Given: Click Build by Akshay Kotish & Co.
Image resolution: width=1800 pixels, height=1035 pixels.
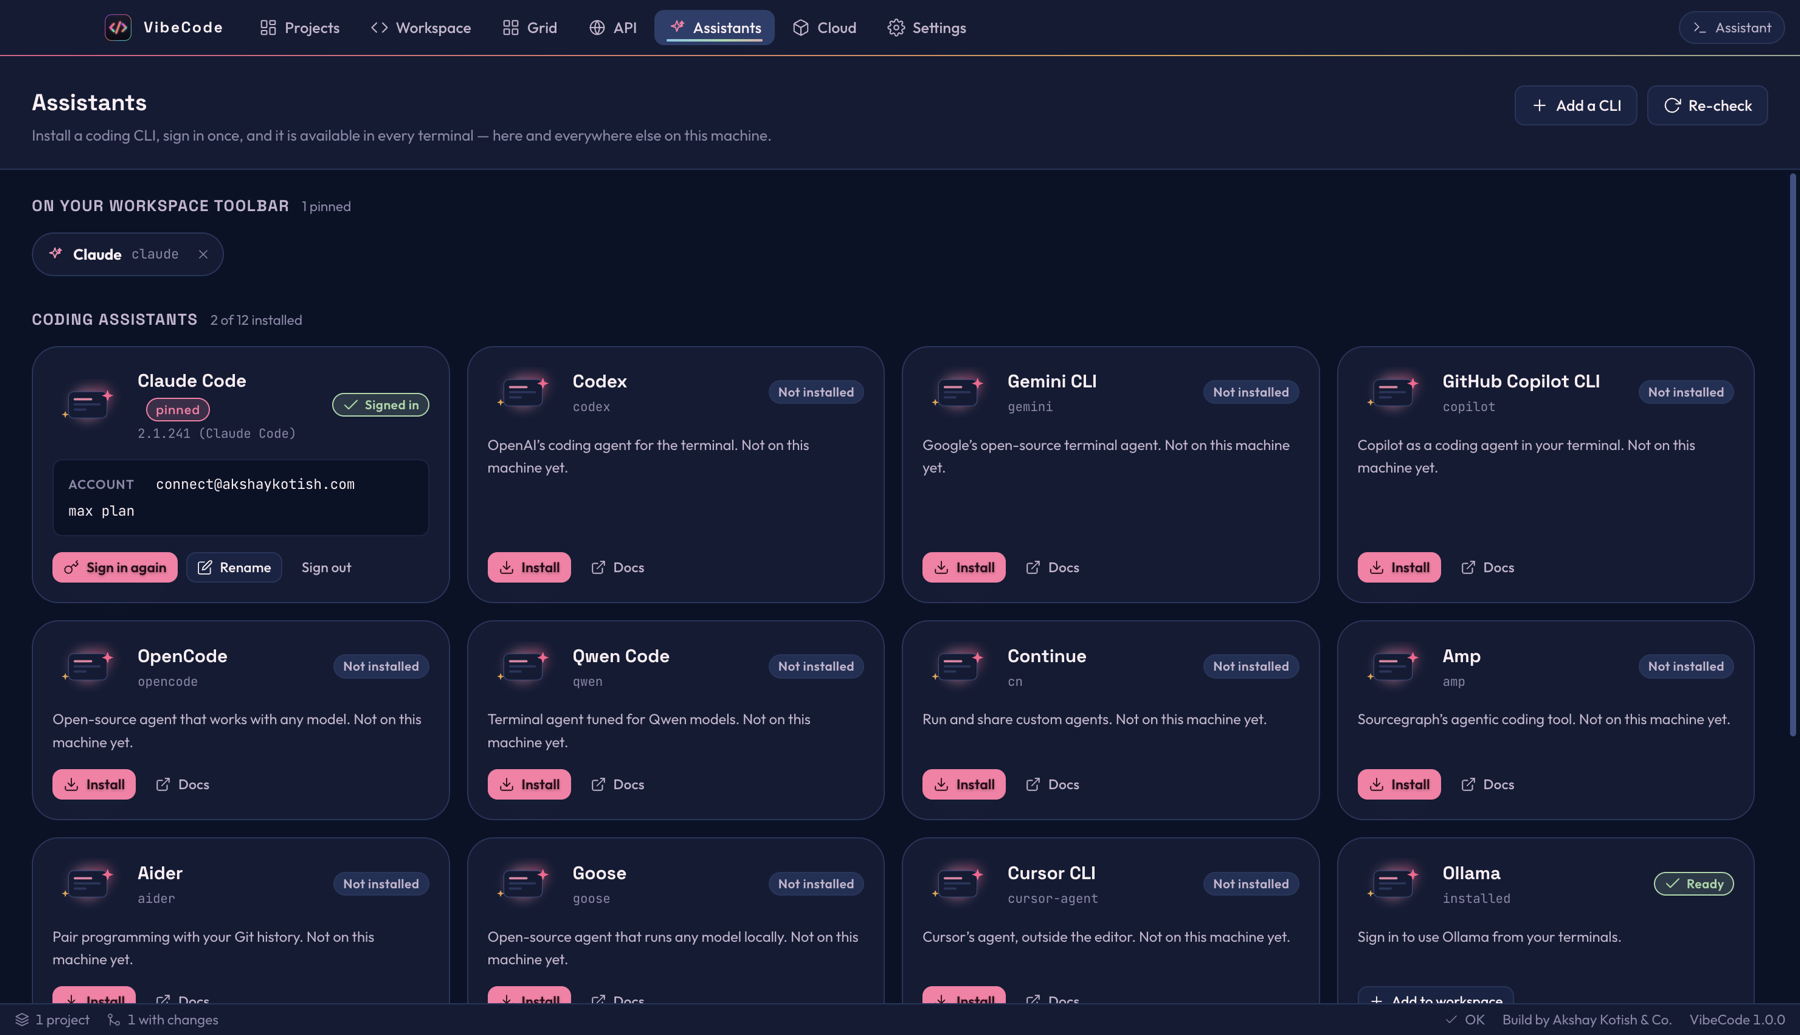Looking at the screenshot, I should pyautogui.click(x=1586, y=1020).
